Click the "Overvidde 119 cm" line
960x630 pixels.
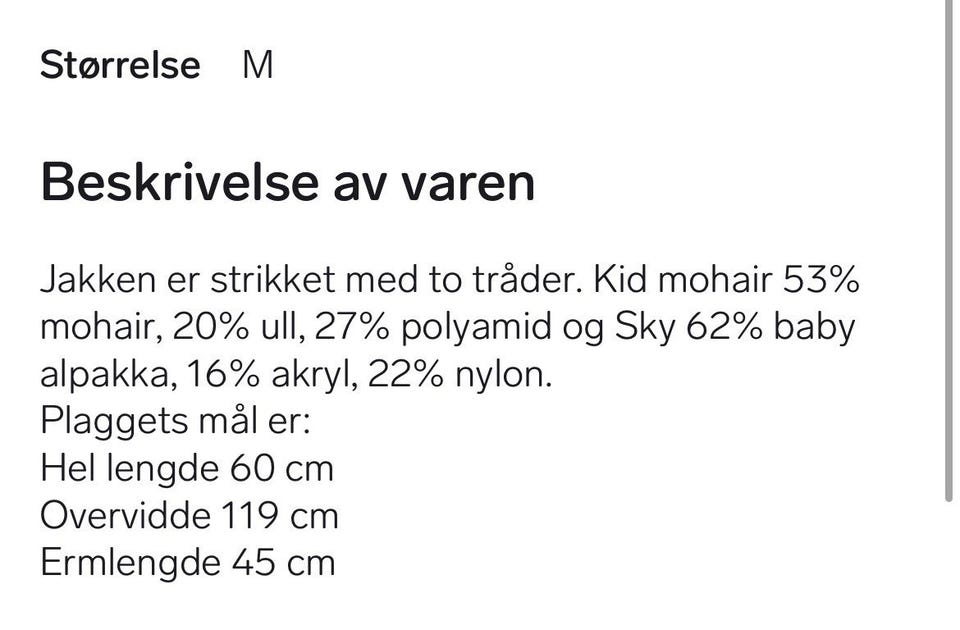click(x=190, y=515)
